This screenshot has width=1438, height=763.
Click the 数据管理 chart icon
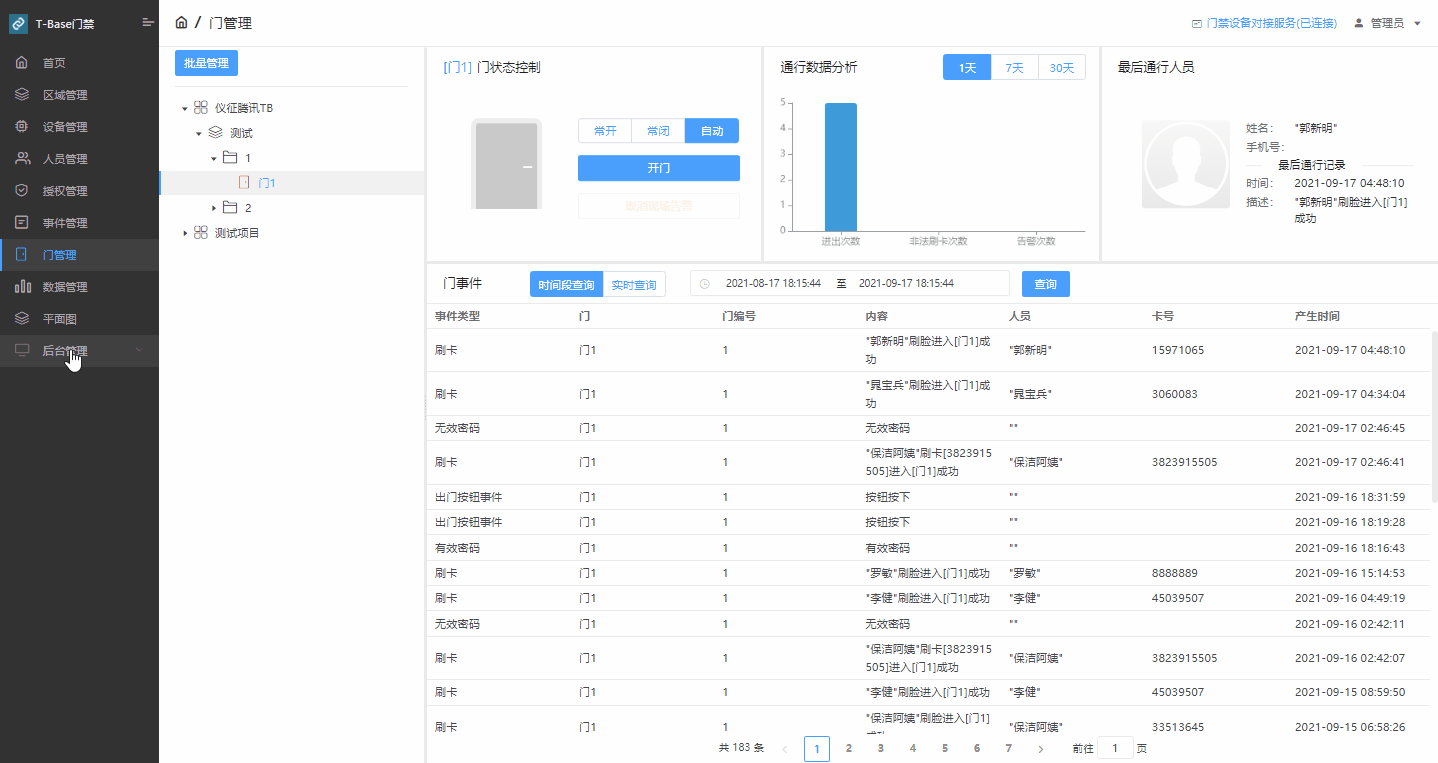point(22,287)
